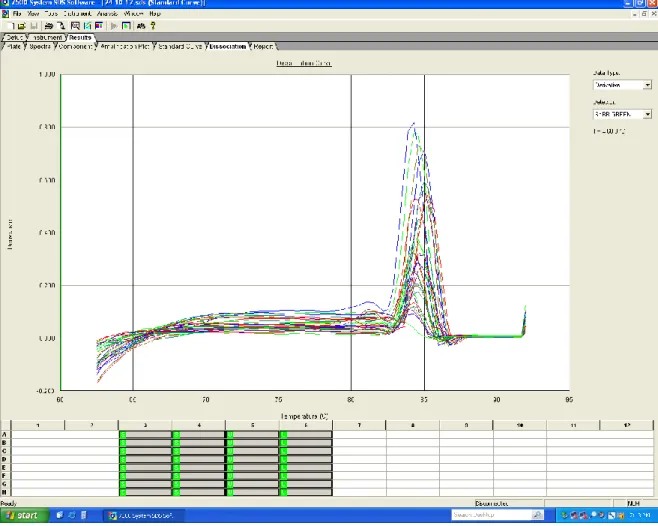Select plate row header D

pyautogui.click(x=5, y=459)
